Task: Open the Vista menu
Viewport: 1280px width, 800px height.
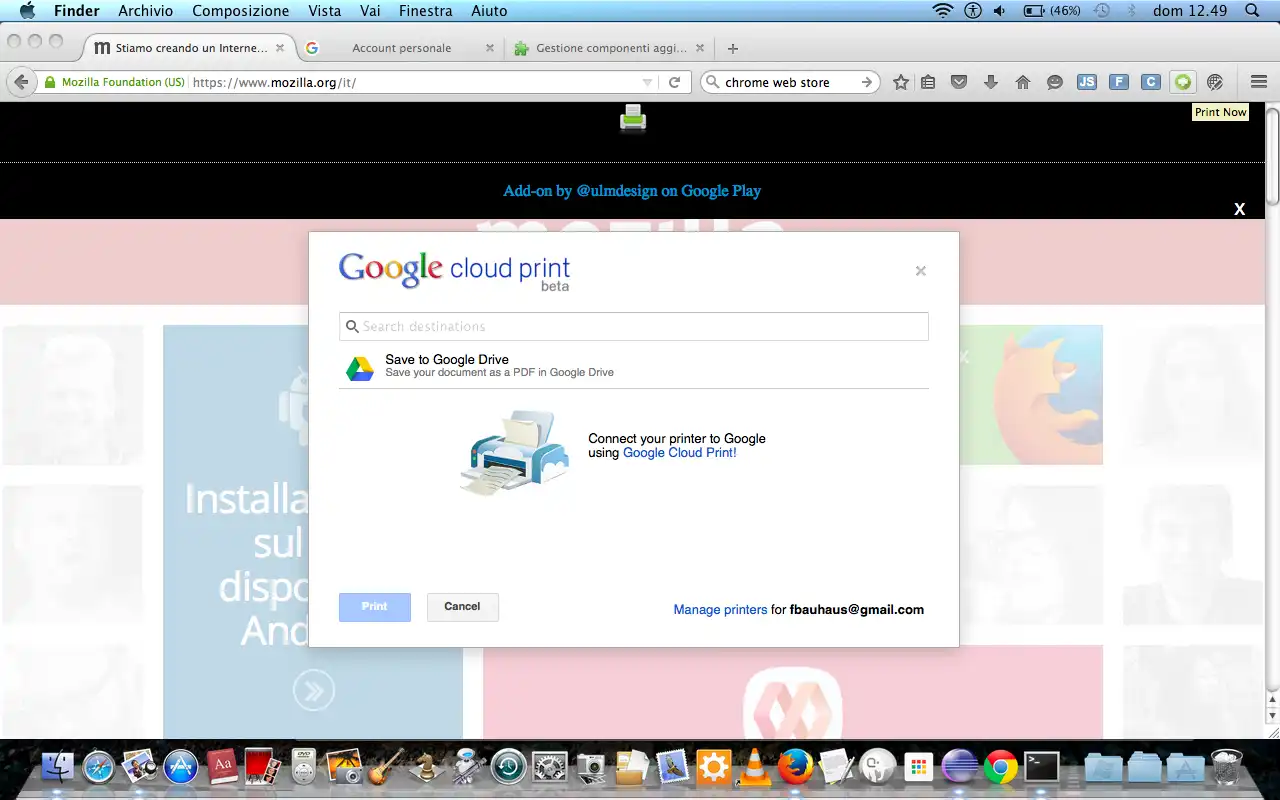Action: coord(325,11)
